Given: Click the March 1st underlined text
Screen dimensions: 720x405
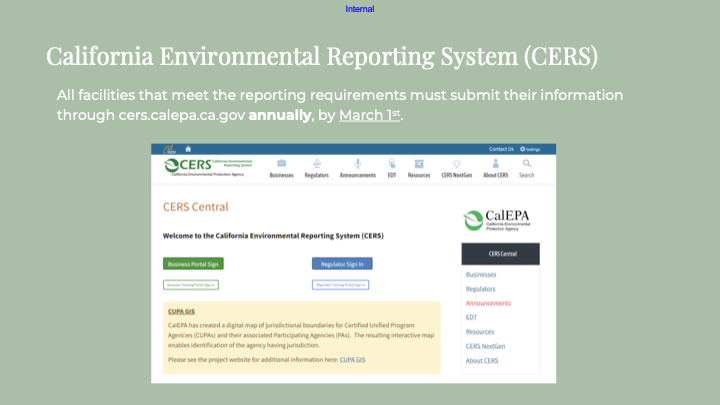Looking at the screenshot, I should pyautogui.click(x=370, y=115).
